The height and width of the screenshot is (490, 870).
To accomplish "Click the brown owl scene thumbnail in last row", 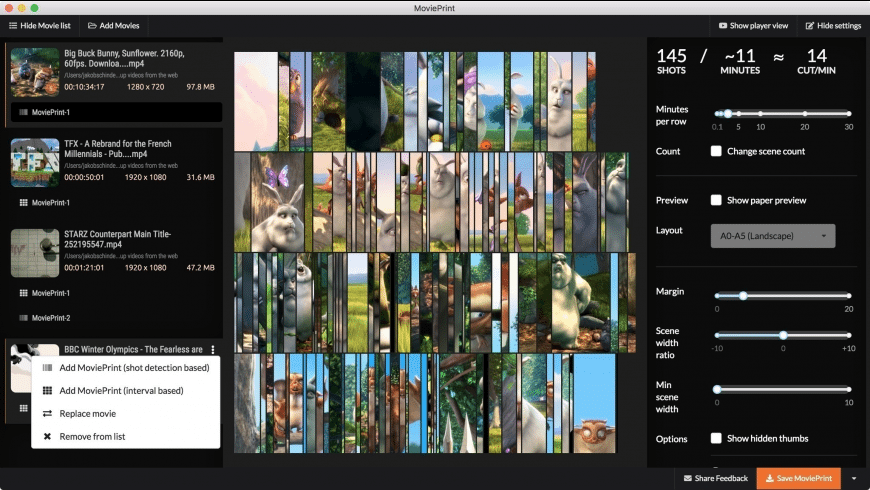I will click(594, 403).
